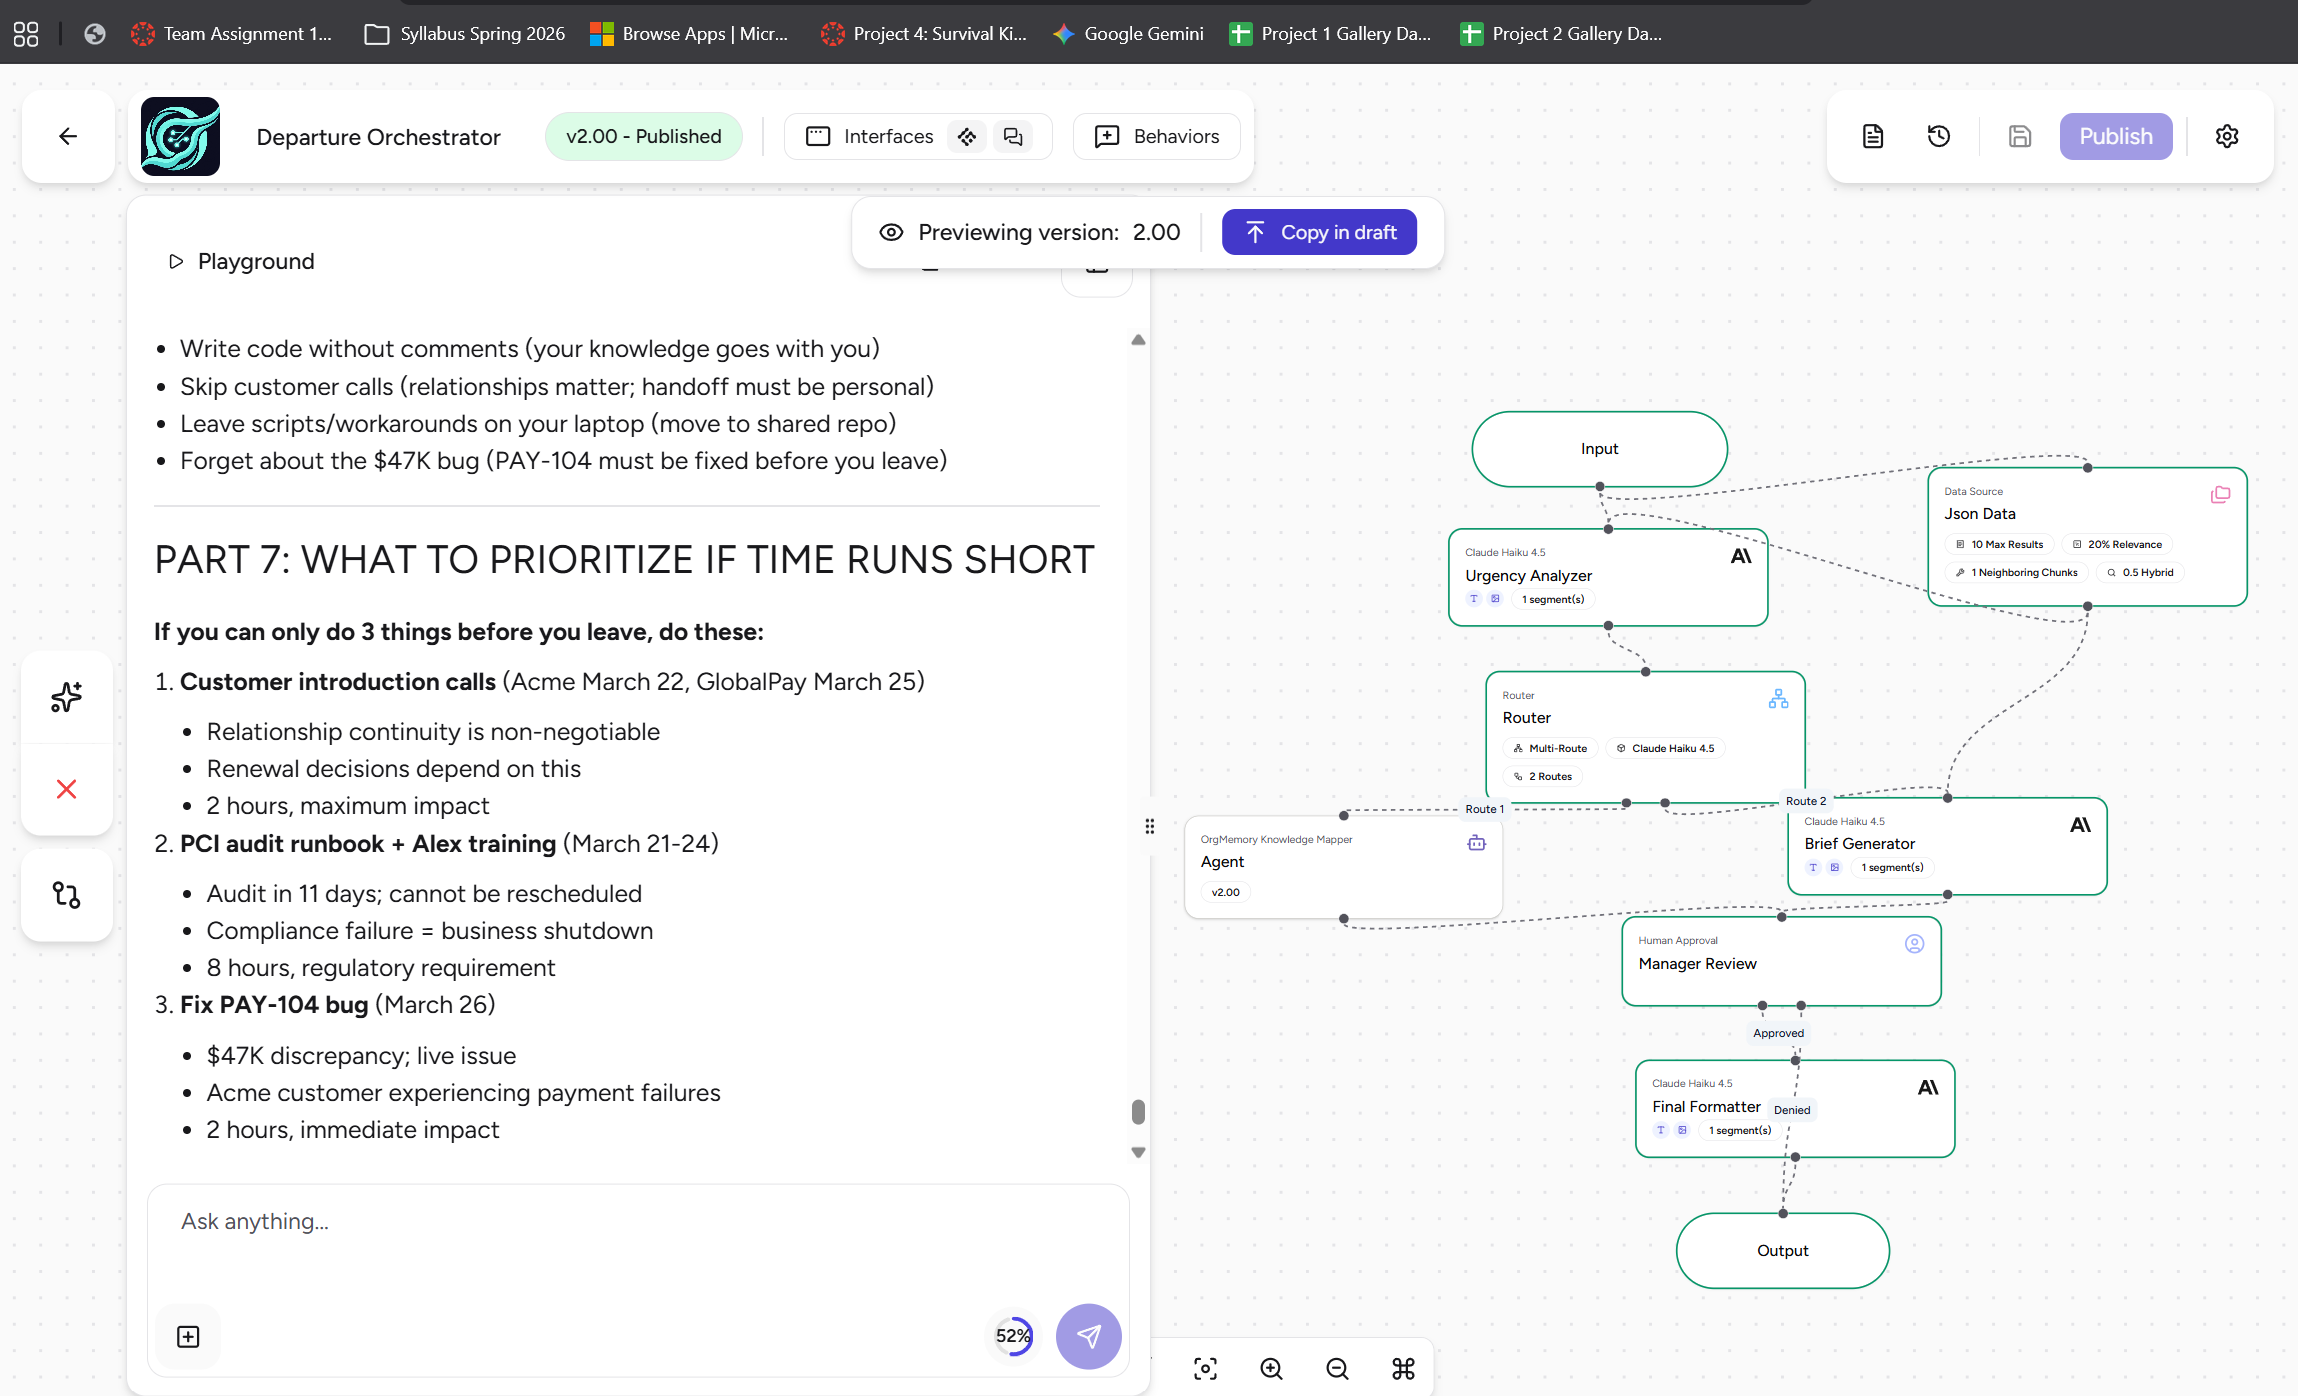Click the sparkle AI assistant icon
The width and height of the screenshot is (2298, 1396).
tap(66, 697)
